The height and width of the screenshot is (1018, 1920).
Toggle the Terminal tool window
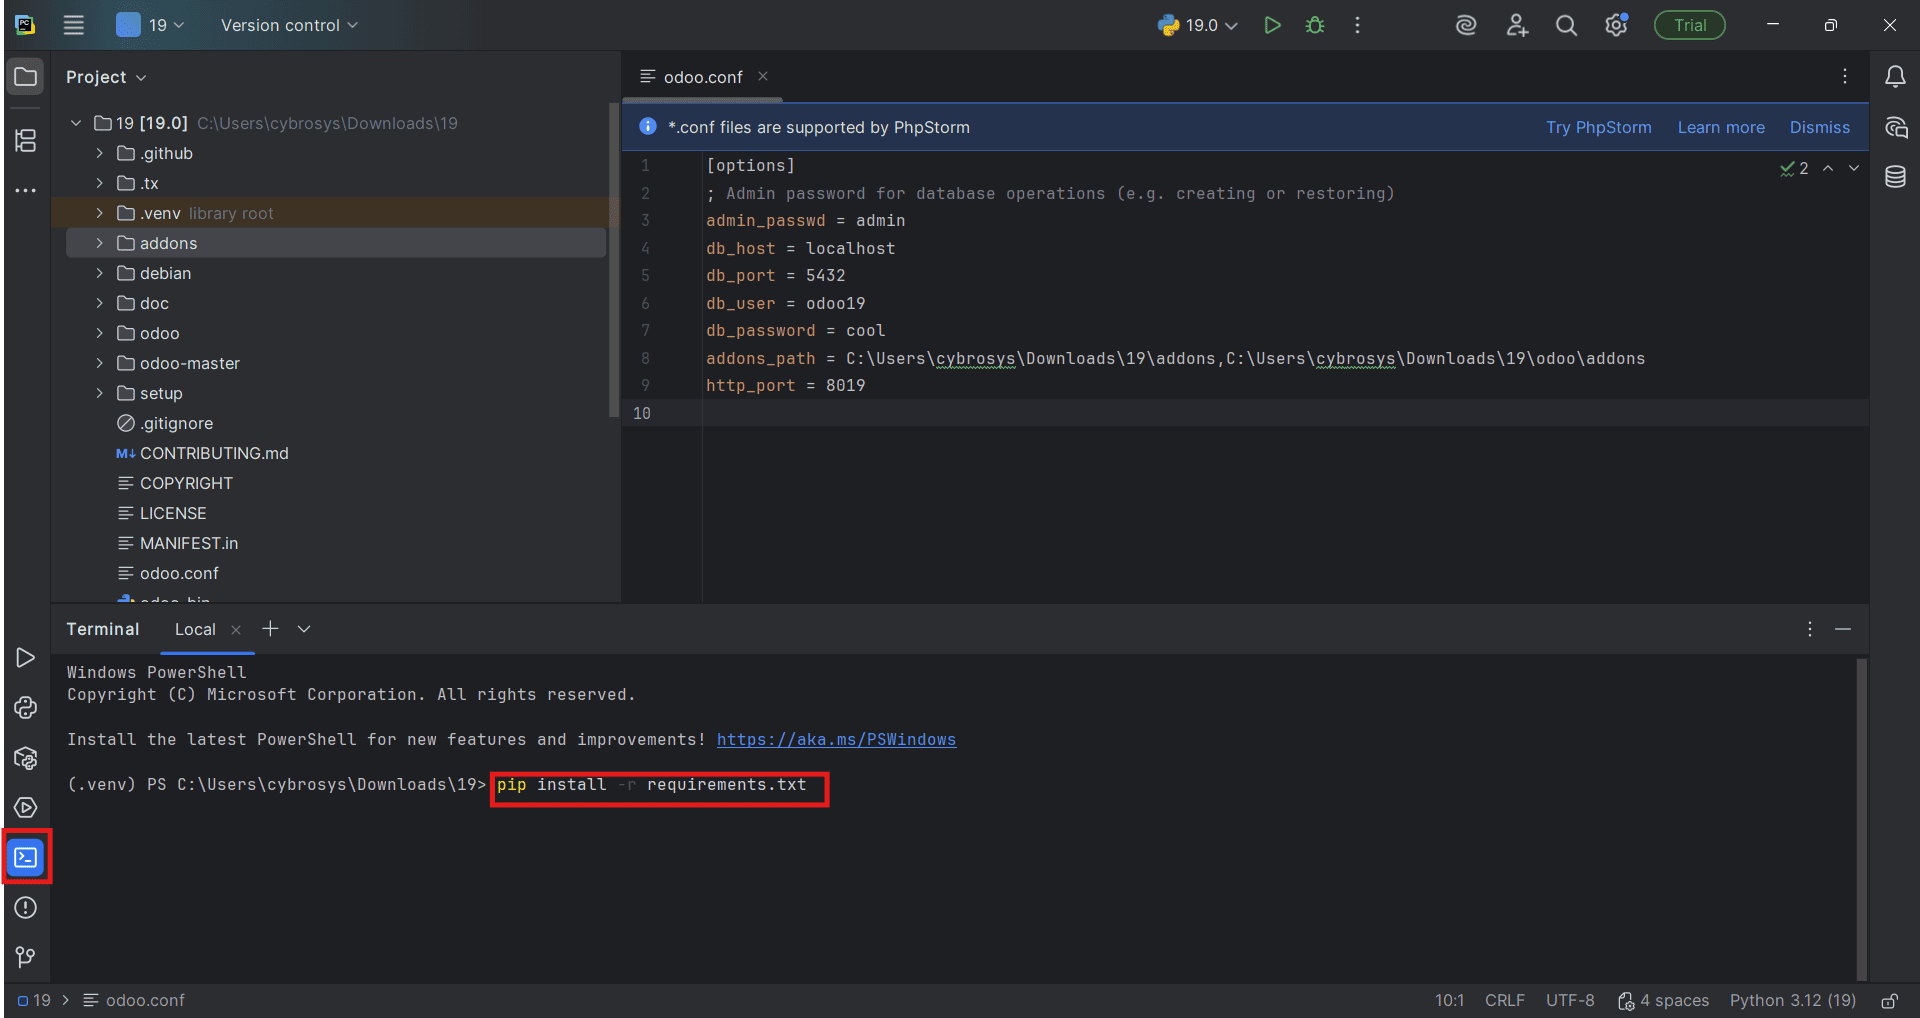point(26,857)
